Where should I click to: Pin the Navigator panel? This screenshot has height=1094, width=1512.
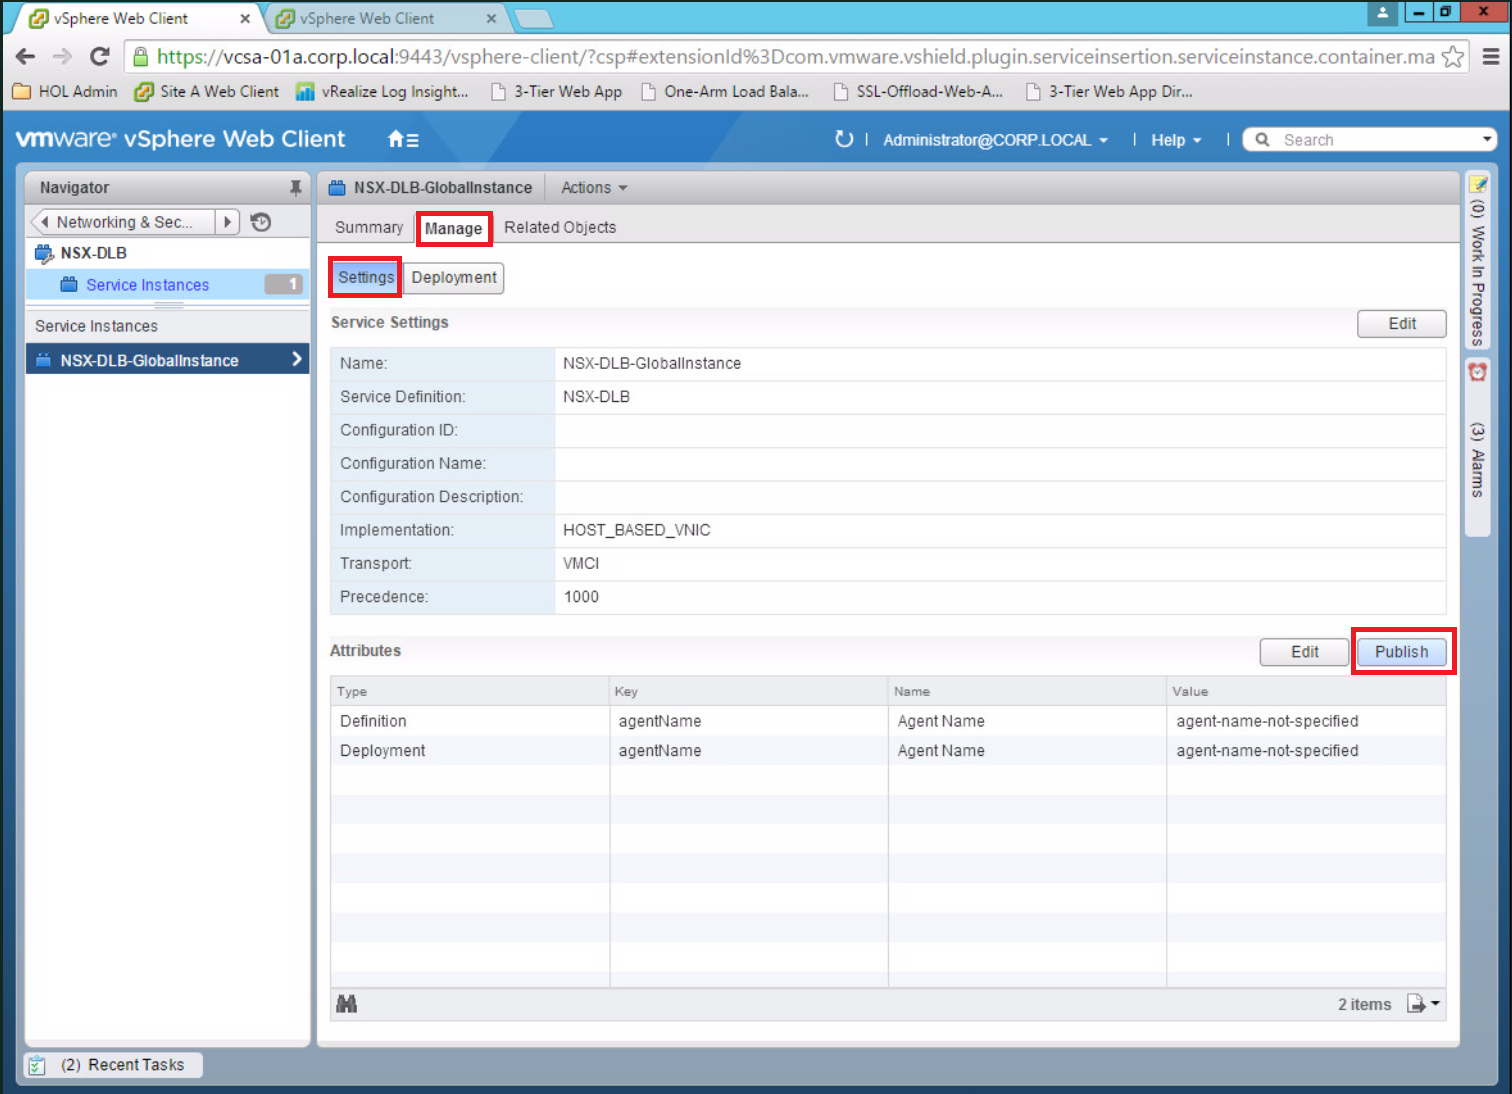(x=295, y=187)
